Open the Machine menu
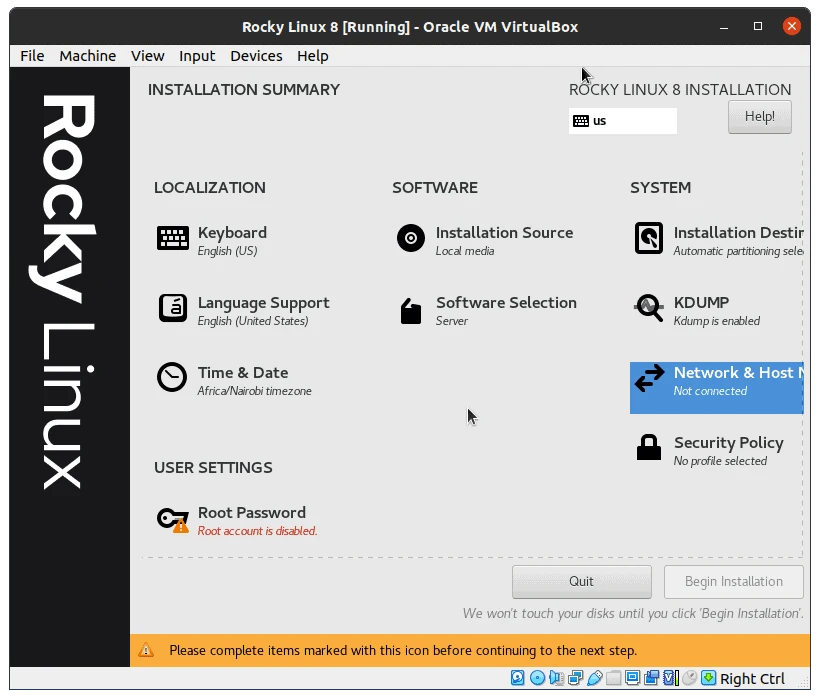 point(87,56)
